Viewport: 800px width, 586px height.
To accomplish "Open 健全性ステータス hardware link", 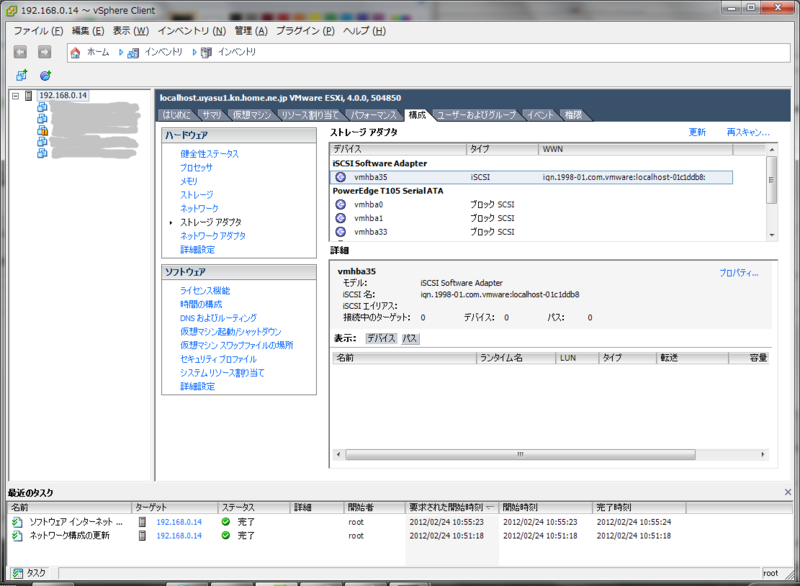I will (209, 154).
